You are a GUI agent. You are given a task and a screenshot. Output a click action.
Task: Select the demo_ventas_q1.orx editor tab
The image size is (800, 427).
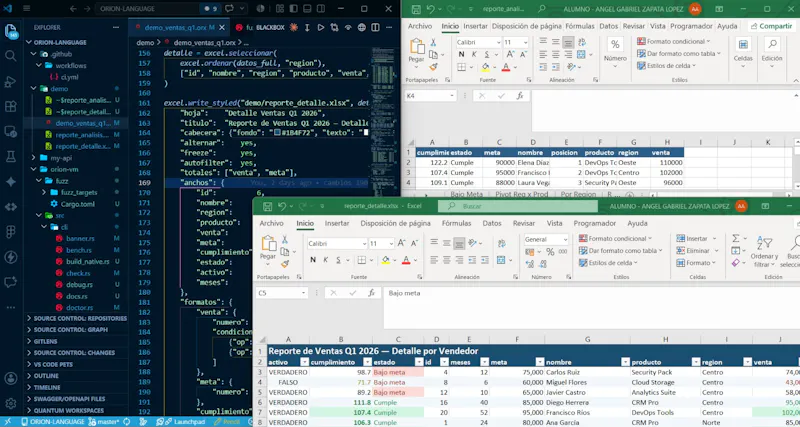(179, 28)
